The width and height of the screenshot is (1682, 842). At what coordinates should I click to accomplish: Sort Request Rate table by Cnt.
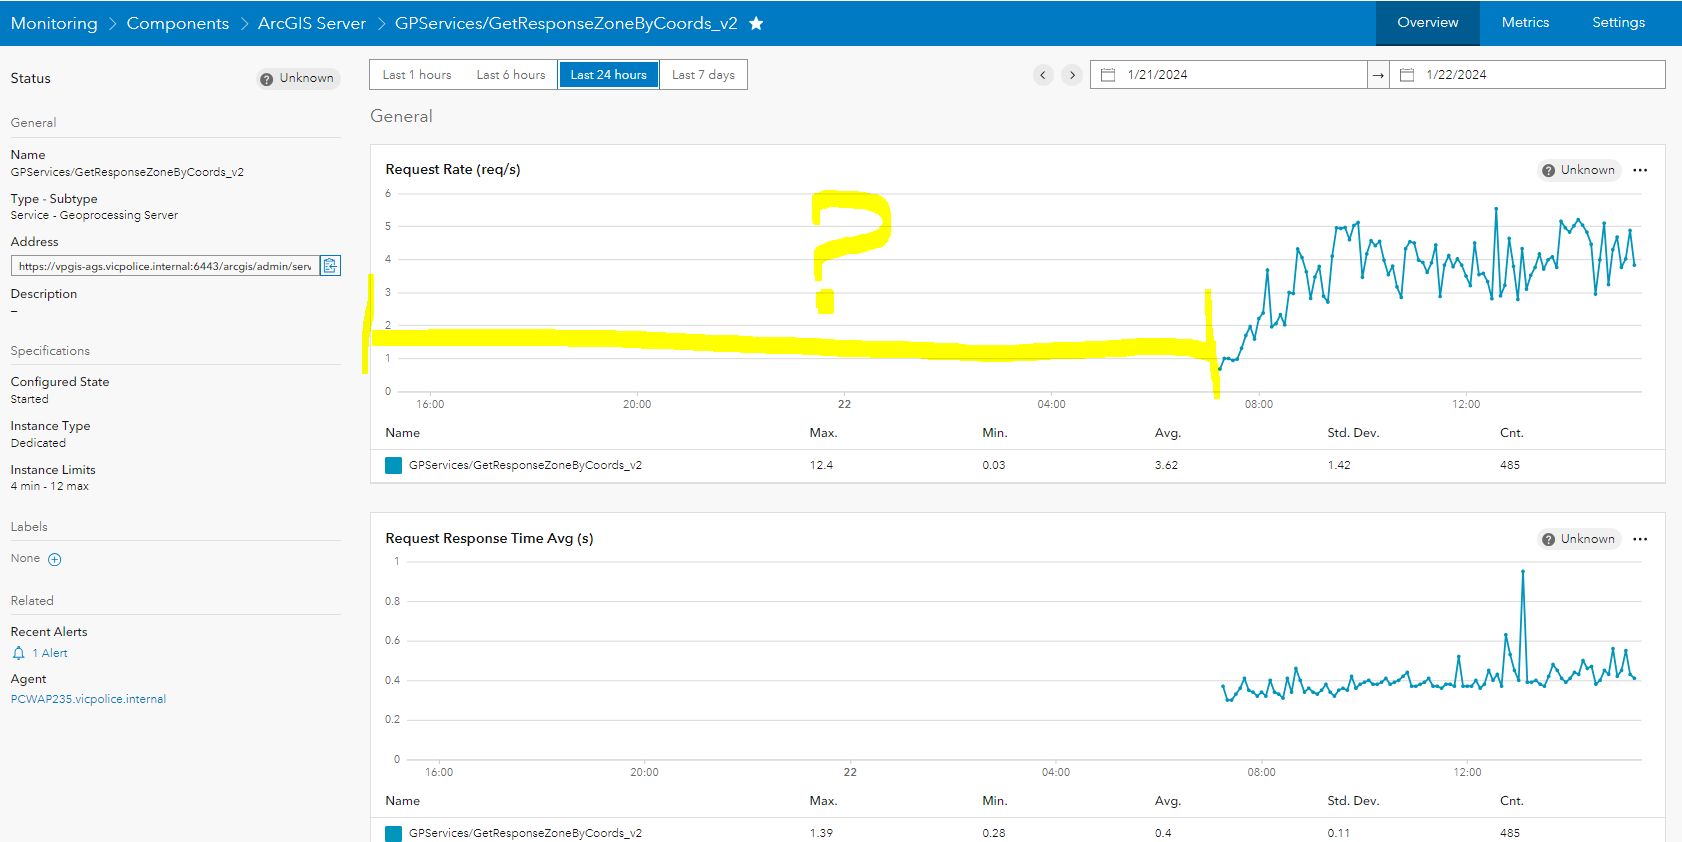click(1511, 433)
